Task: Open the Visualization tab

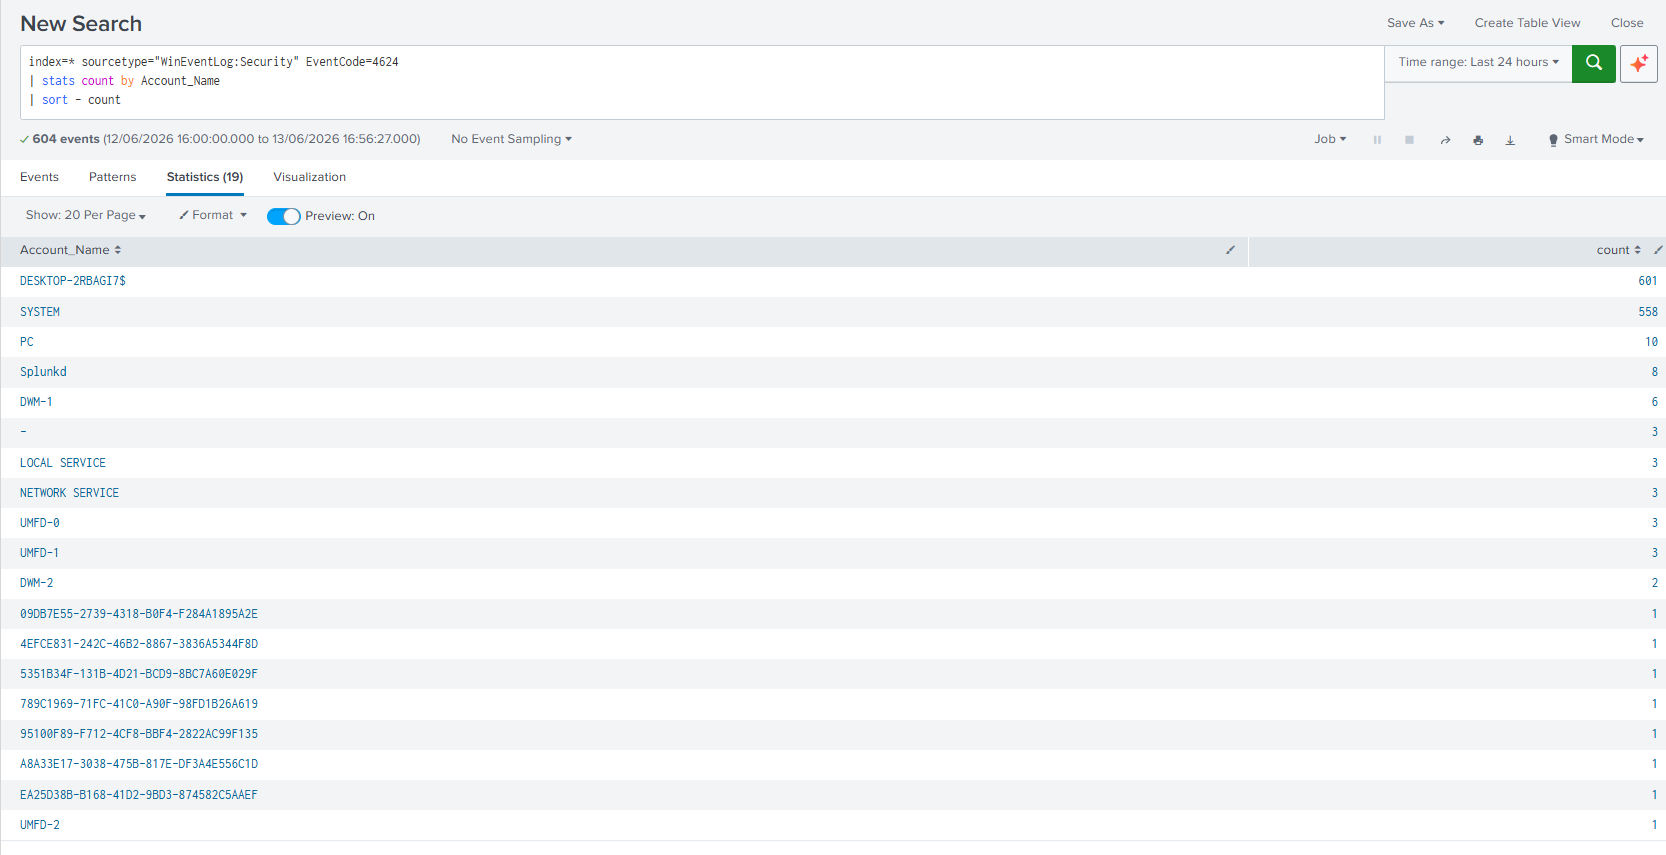Action: pyautogui.click(x=309, y=177)
